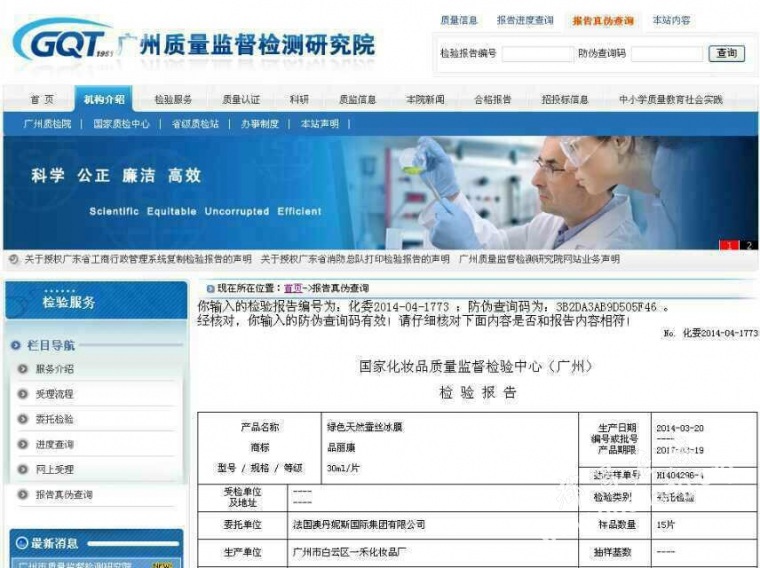Open 检验服务 navigation item
This screenshot has height=568, width=760.
point(173,99)
